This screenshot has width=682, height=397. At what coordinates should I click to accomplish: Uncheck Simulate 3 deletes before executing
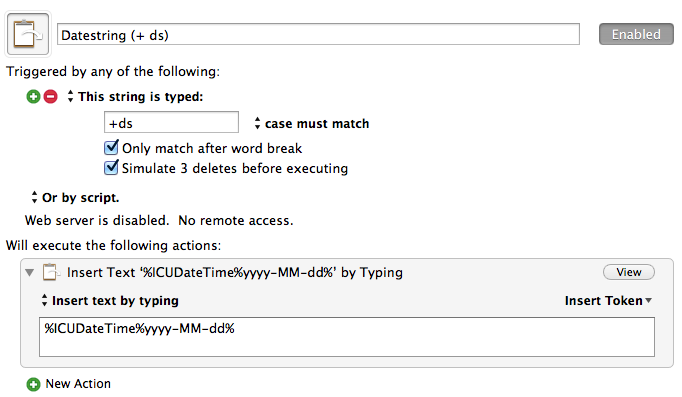[x=111, y=168]
